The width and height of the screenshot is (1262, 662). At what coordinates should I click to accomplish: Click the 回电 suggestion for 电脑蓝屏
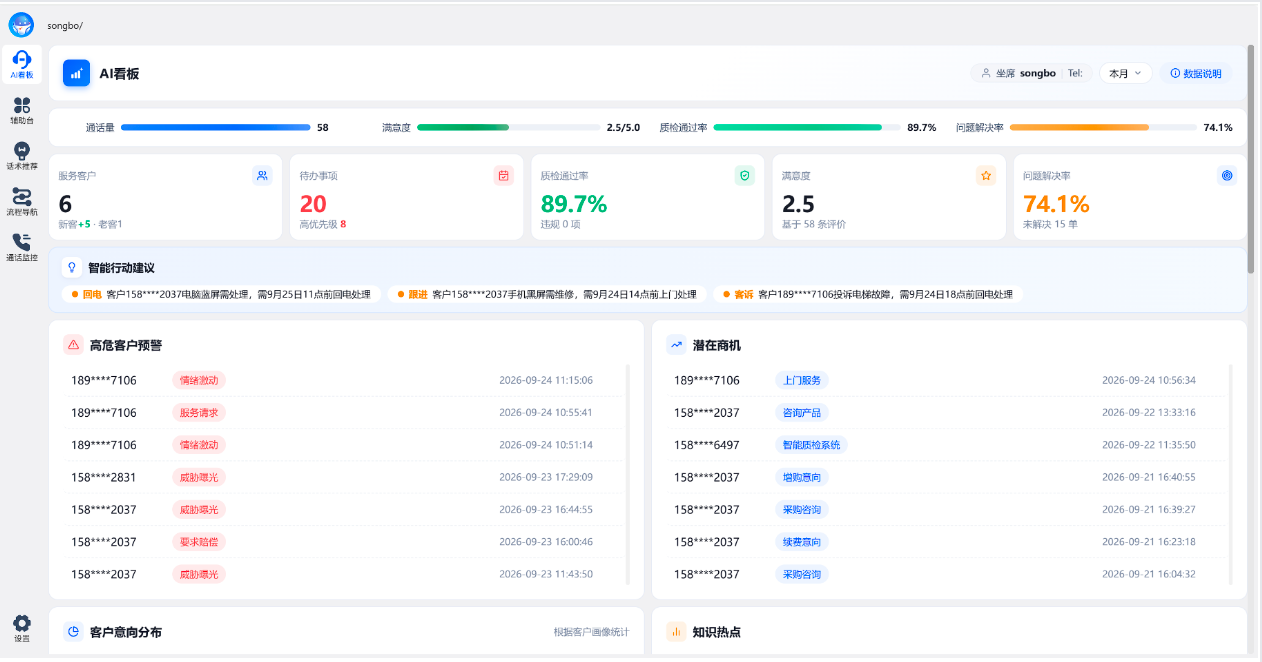[x=221, y=295]
